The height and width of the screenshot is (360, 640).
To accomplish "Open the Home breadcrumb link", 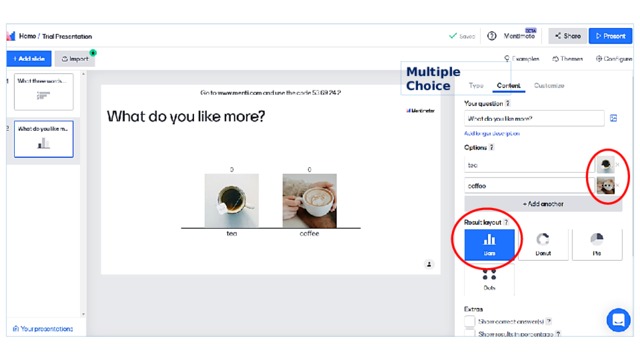I will 27,36.
